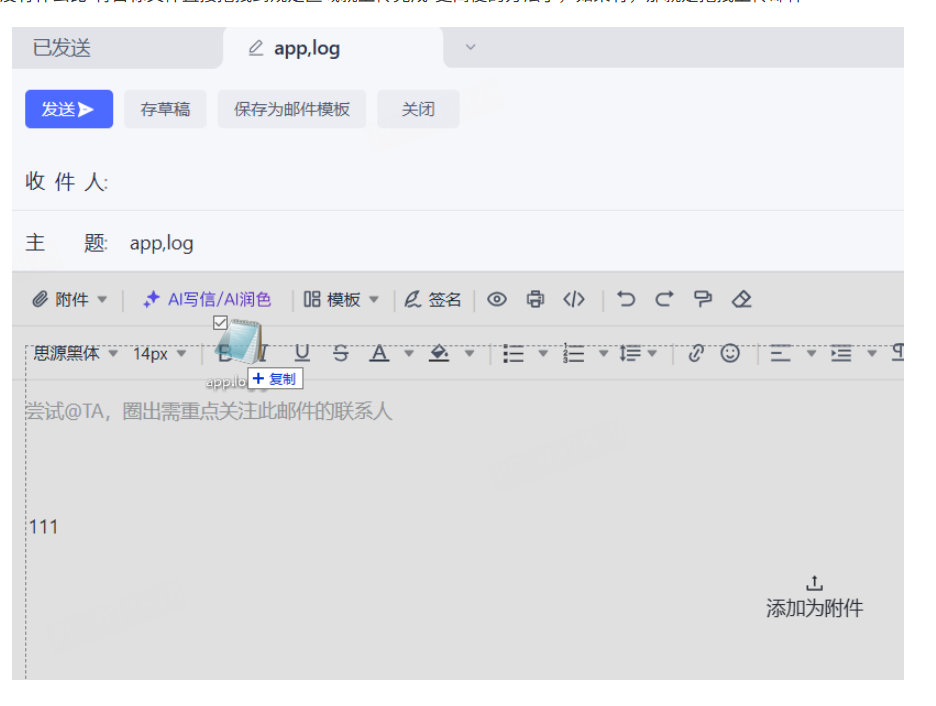The height and width of the screenshot is (706, 936).
Task: Open the numbered list dropdown arrow
Action: pyautogui.click(x=604, y=353)
